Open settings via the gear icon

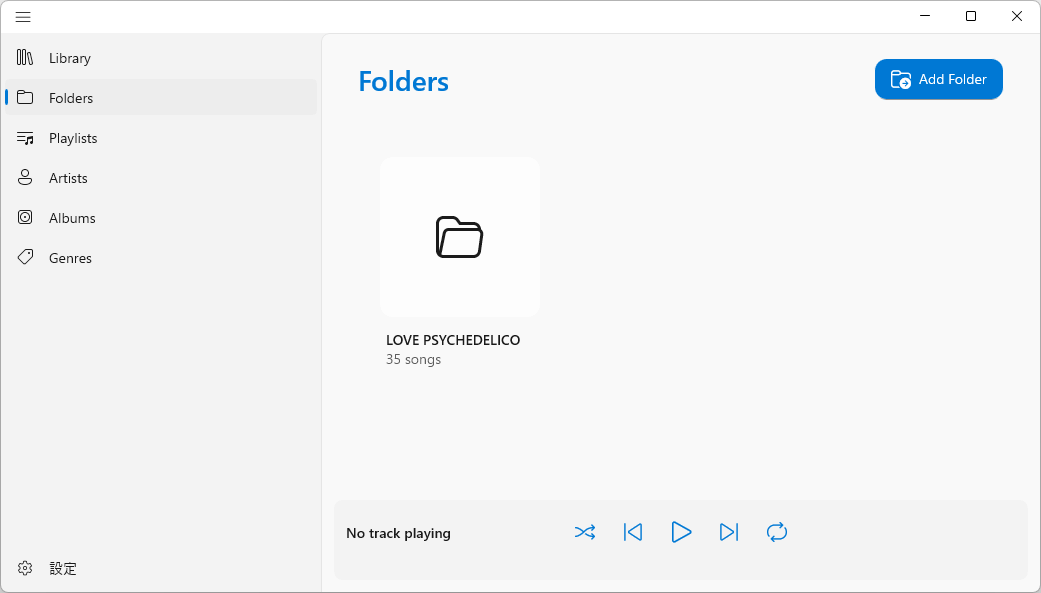(x=26, y=568)
